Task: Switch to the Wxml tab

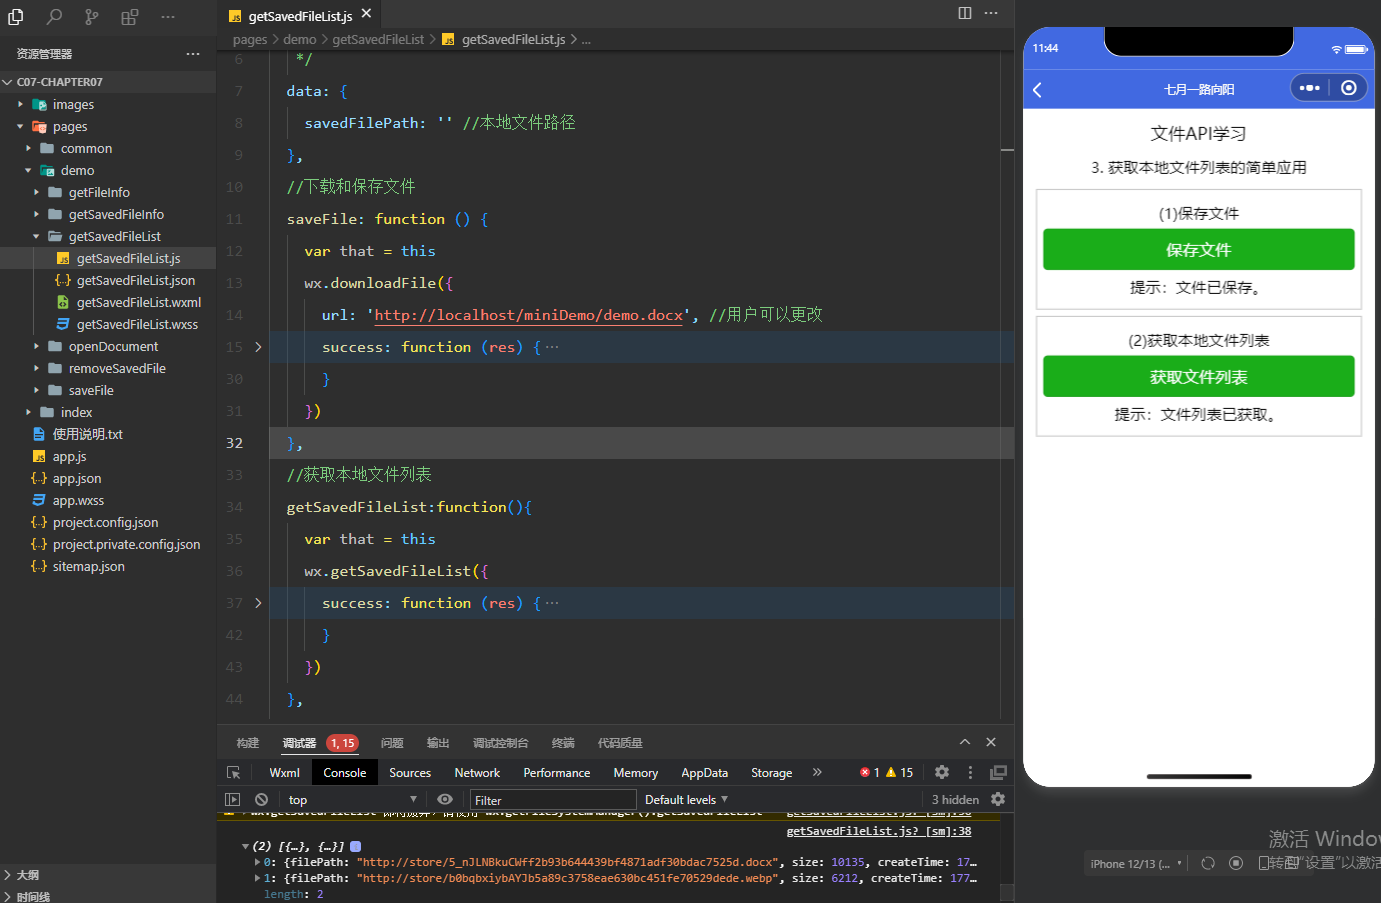Action: click(284, 772)
